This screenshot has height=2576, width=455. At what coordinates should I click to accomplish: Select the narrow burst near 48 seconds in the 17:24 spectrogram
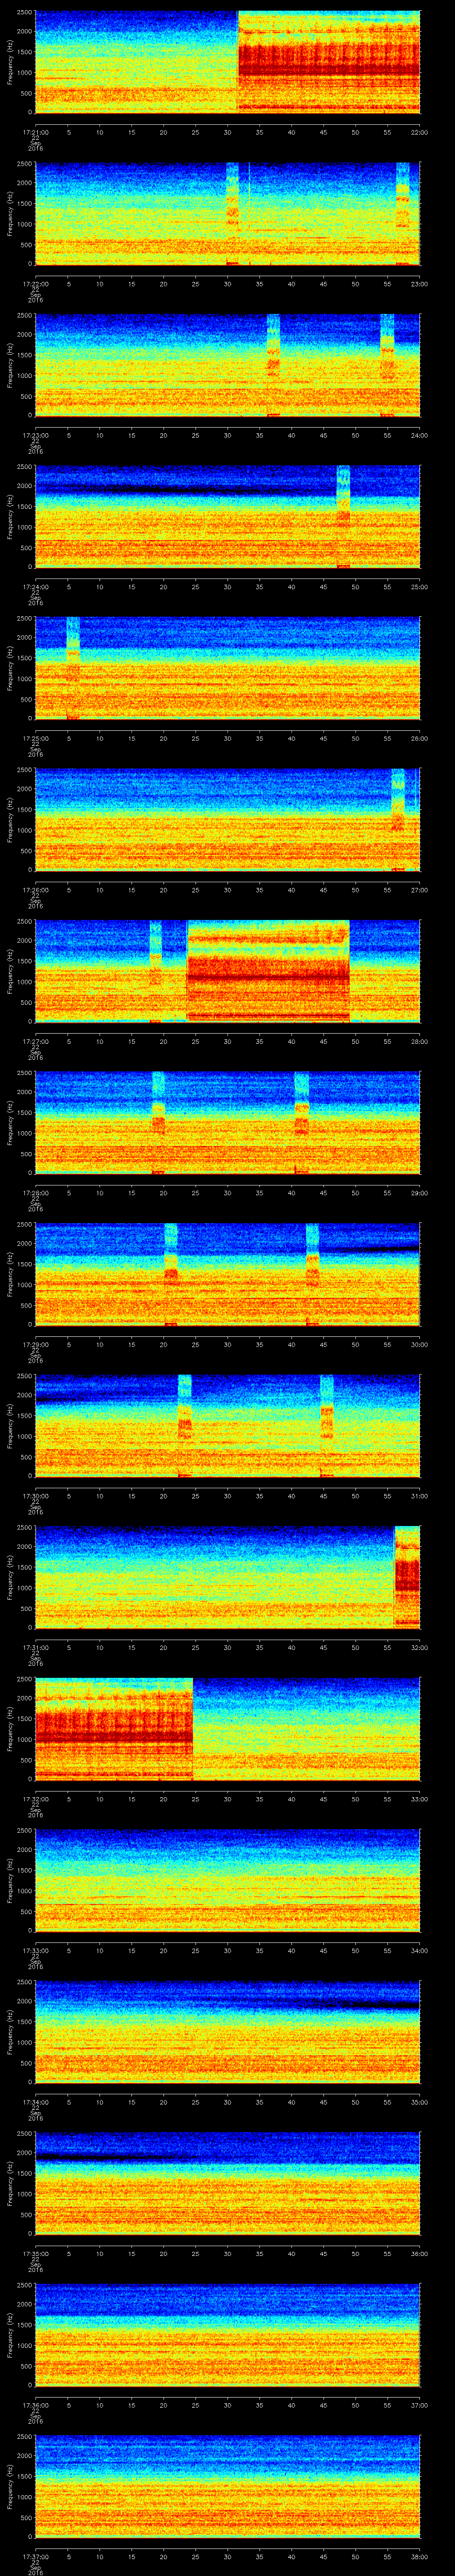pos(343,516)
